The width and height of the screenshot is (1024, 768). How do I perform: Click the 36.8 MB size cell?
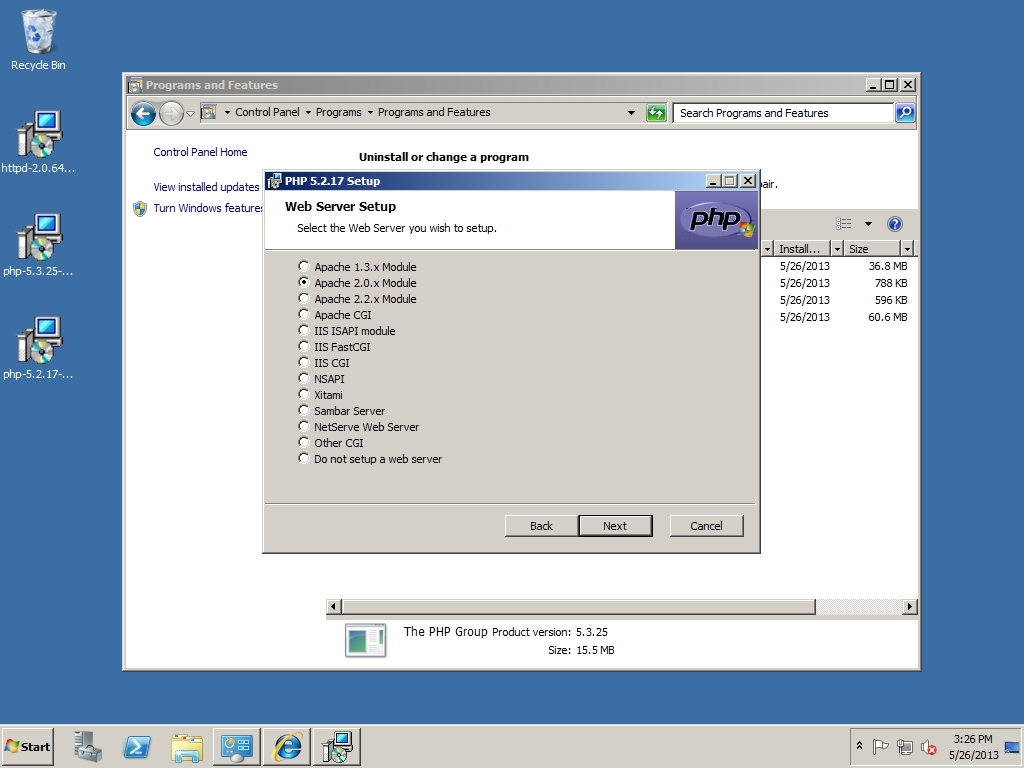(888, 266)
